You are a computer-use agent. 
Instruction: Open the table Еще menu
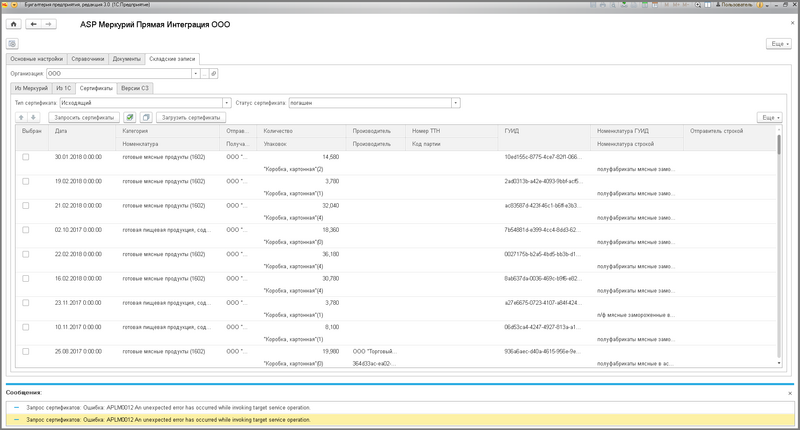770,117
